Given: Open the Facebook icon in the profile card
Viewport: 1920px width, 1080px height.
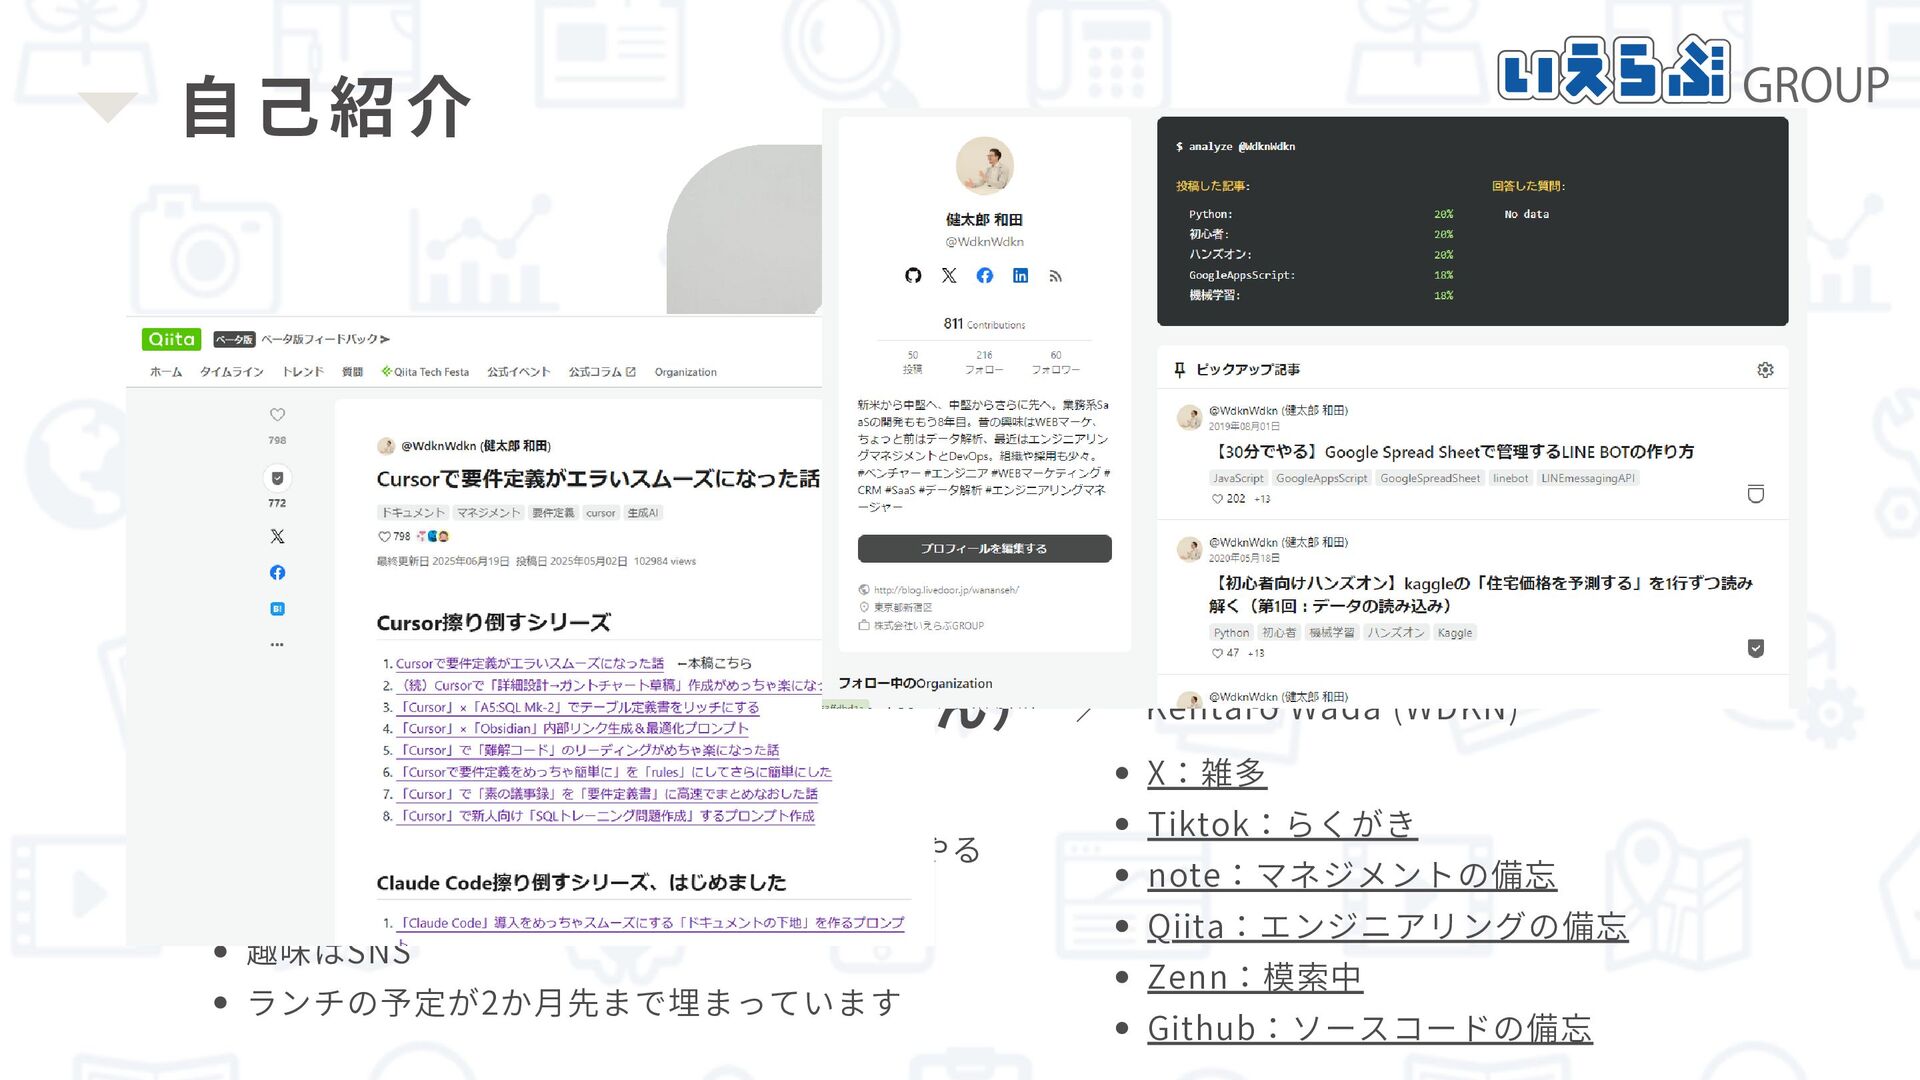Looking at the screenshot, I should pos(985,275).
